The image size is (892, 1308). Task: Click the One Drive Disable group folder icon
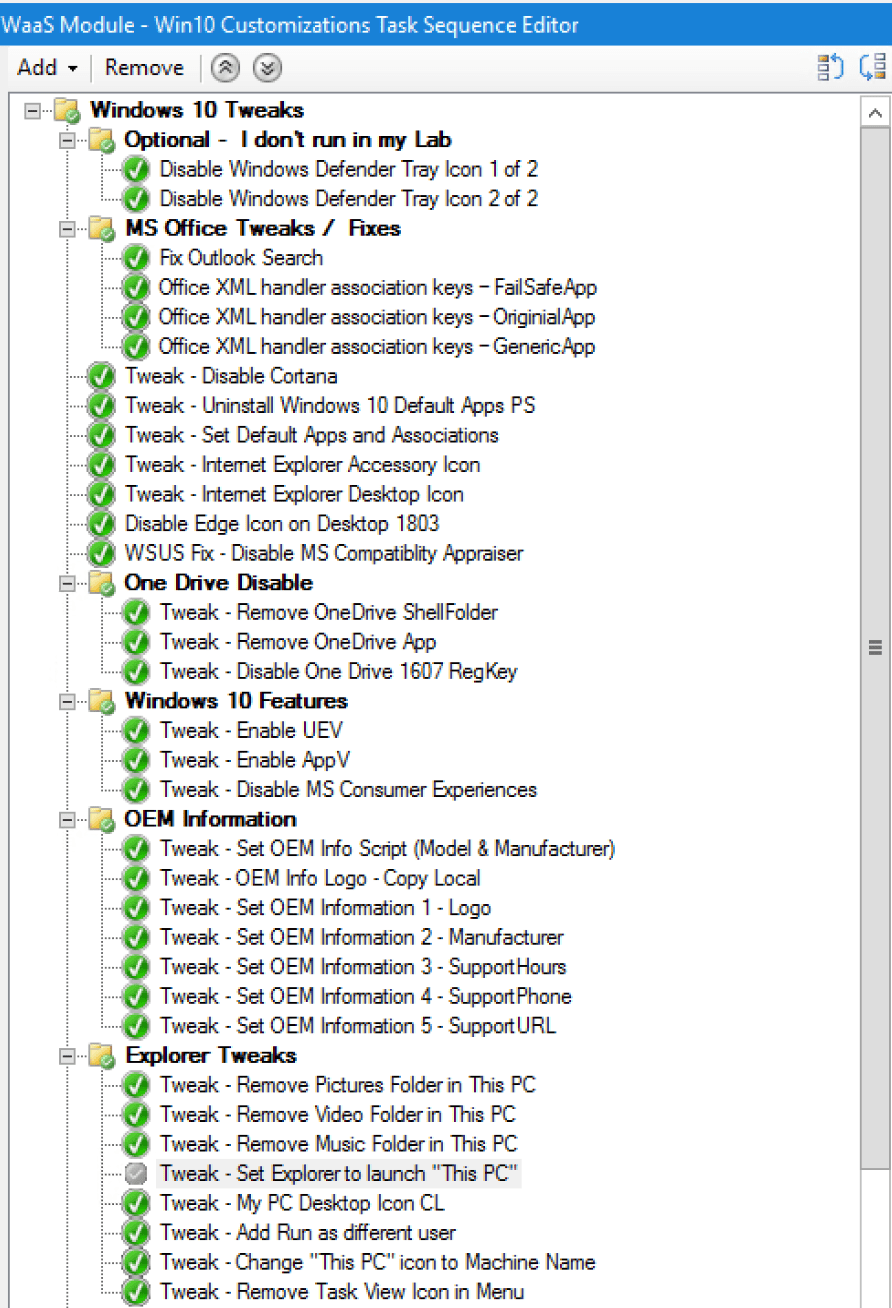(100, 583)
